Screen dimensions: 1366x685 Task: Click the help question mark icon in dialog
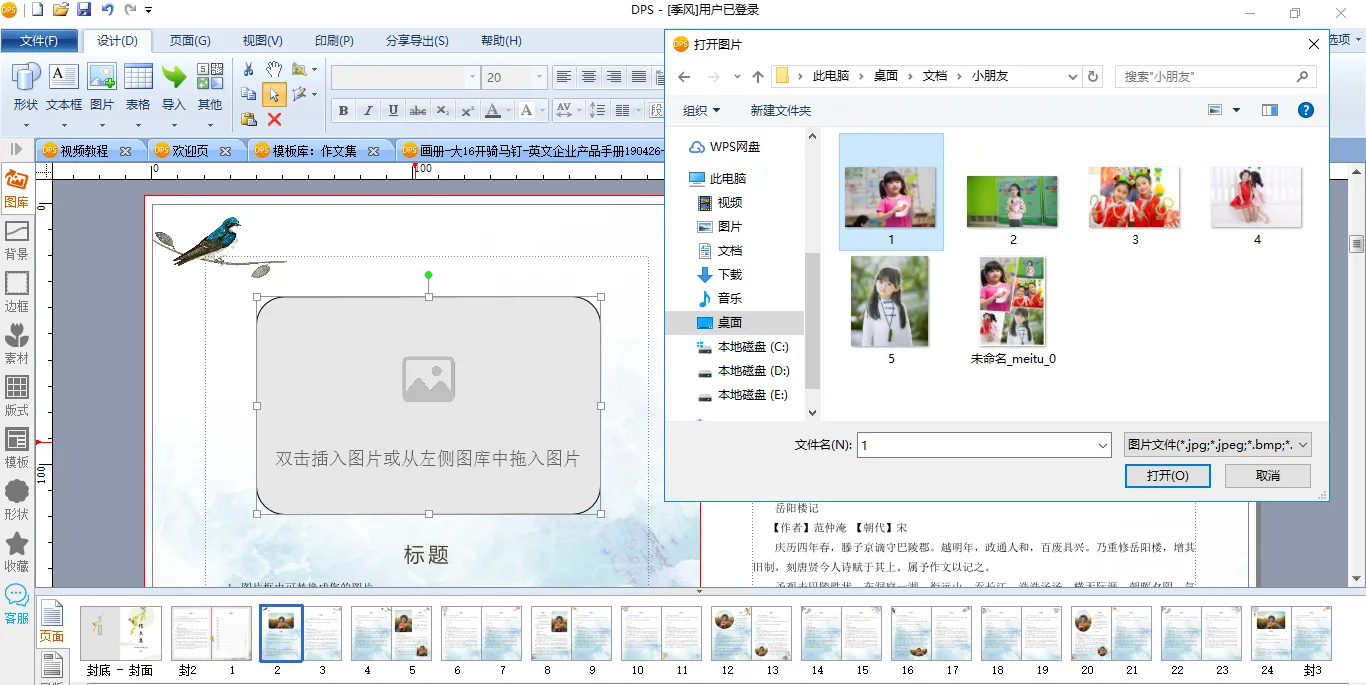click(x=1305, y=110)
